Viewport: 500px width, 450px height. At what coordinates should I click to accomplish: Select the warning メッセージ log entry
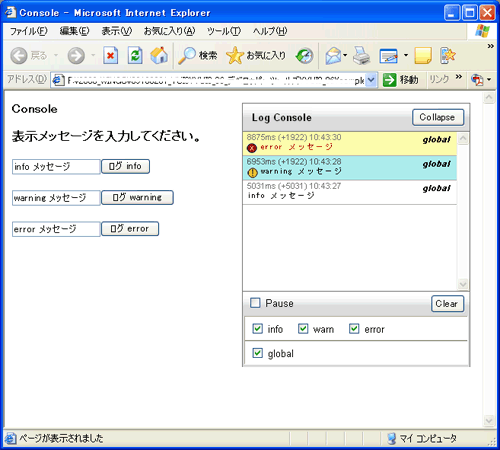click(350, 168)
